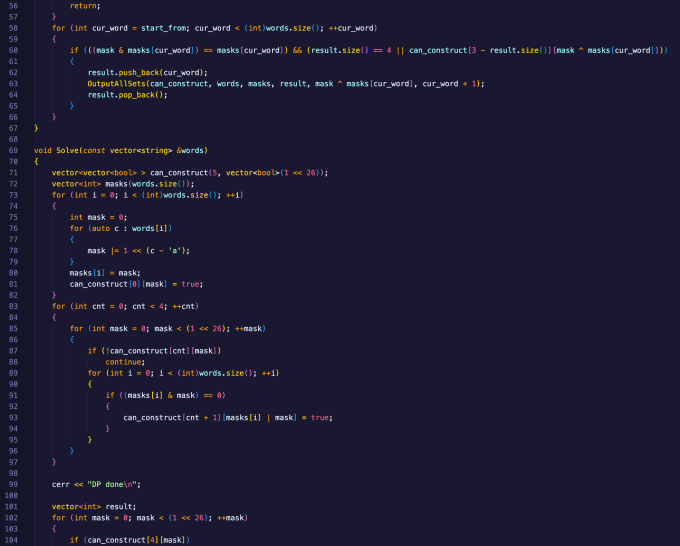The height and width of the screenshot is (546, 680).
Task: Click the 'auto' keyword on line 76
Action: click(101, 229)
